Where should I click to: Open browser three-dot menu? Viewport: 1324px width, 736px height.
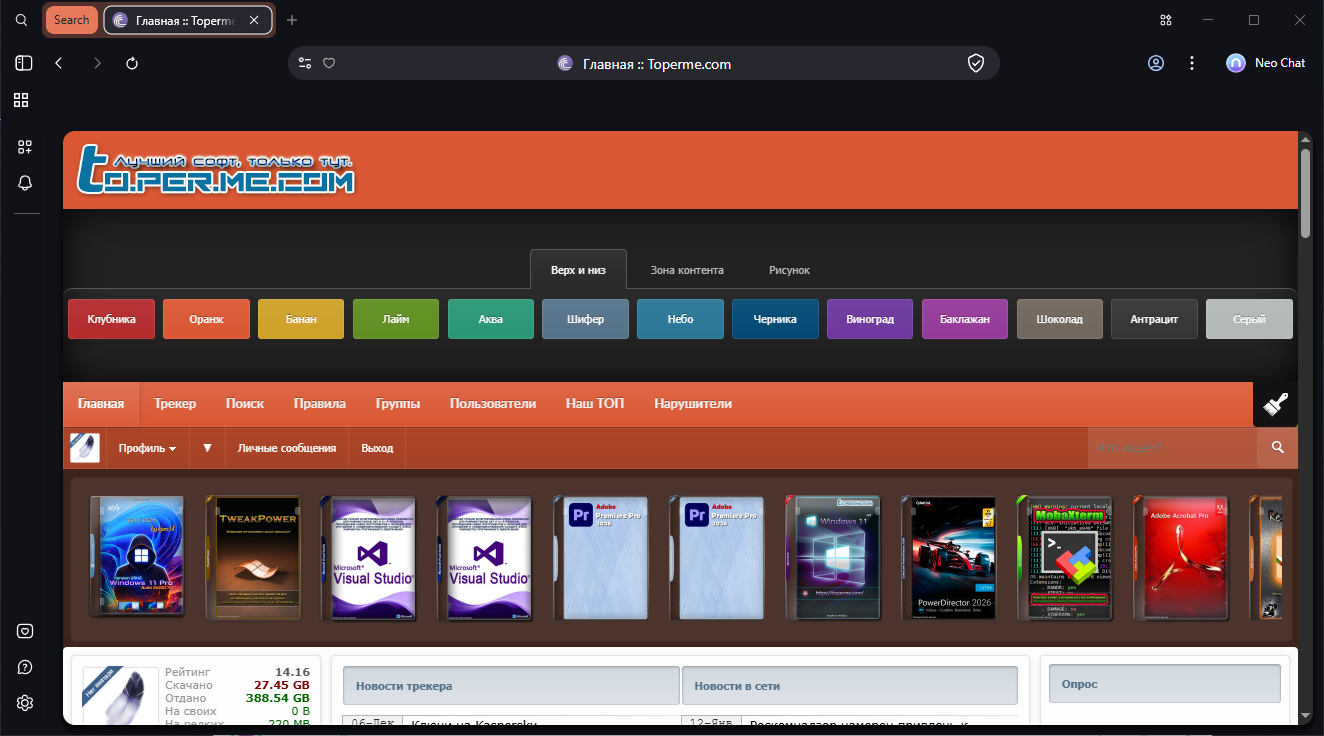pyautogui.click(x=1192, y=63)
